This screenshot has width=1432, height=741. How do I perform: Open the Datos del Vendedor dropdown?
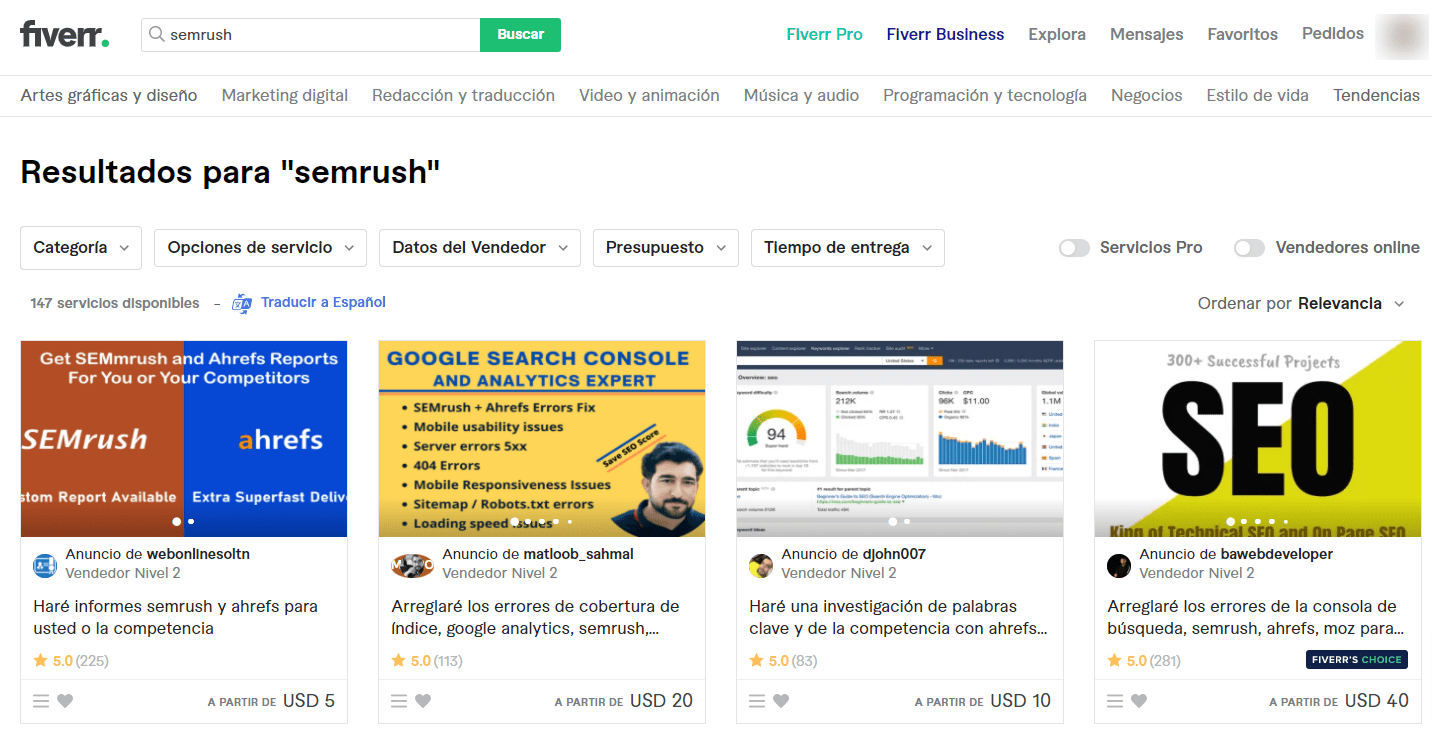pyautogui.click(x=480, y=247)
